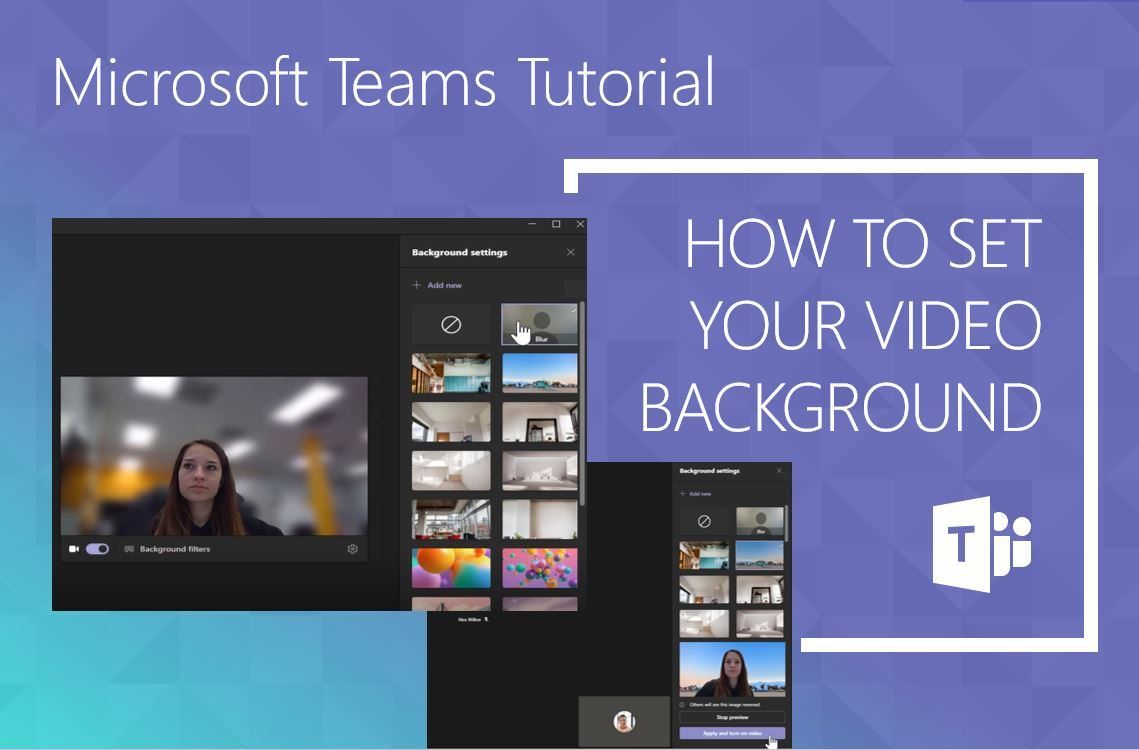Click info icon beside 'Others will see this image'
The image size is (1139, 750).
pos(682,705)
